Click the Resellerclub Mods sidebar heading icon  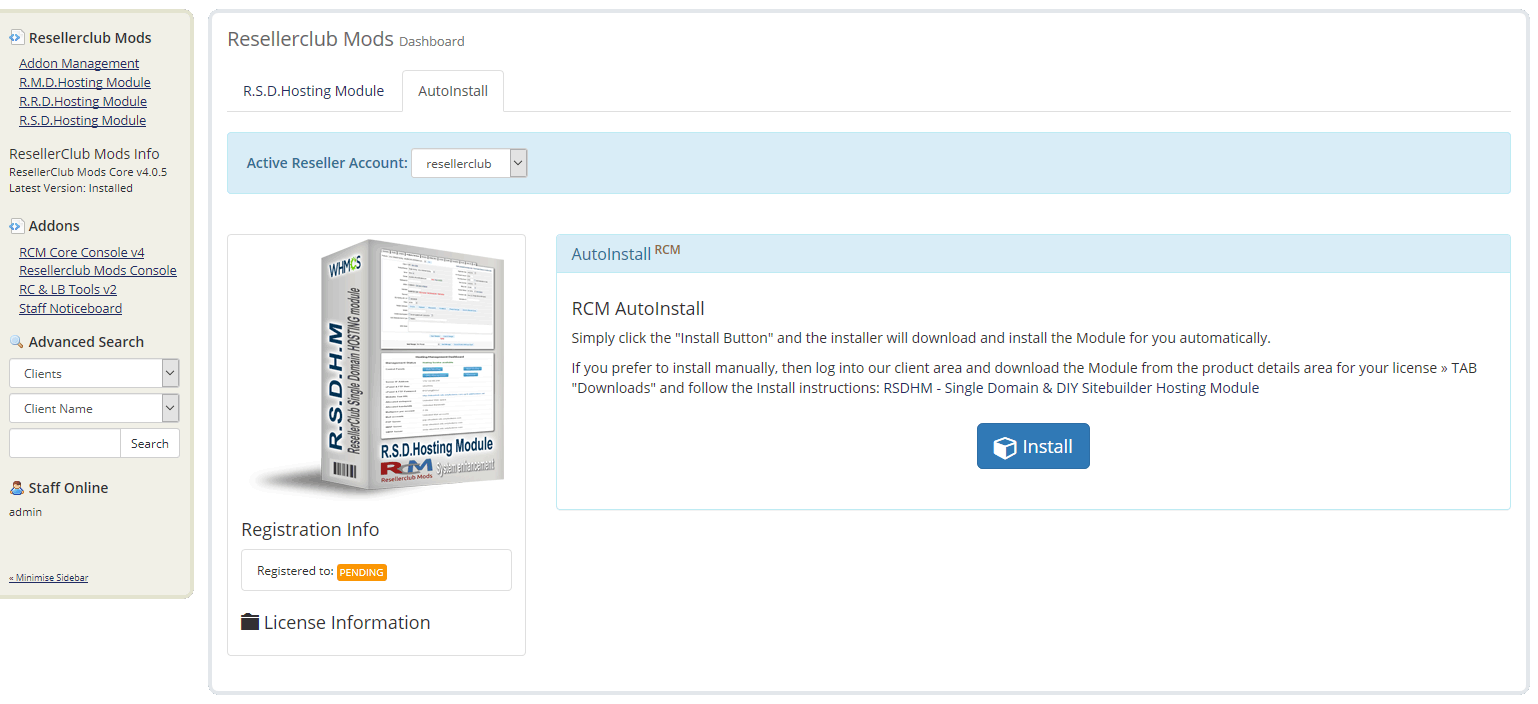tap(16, 38)
